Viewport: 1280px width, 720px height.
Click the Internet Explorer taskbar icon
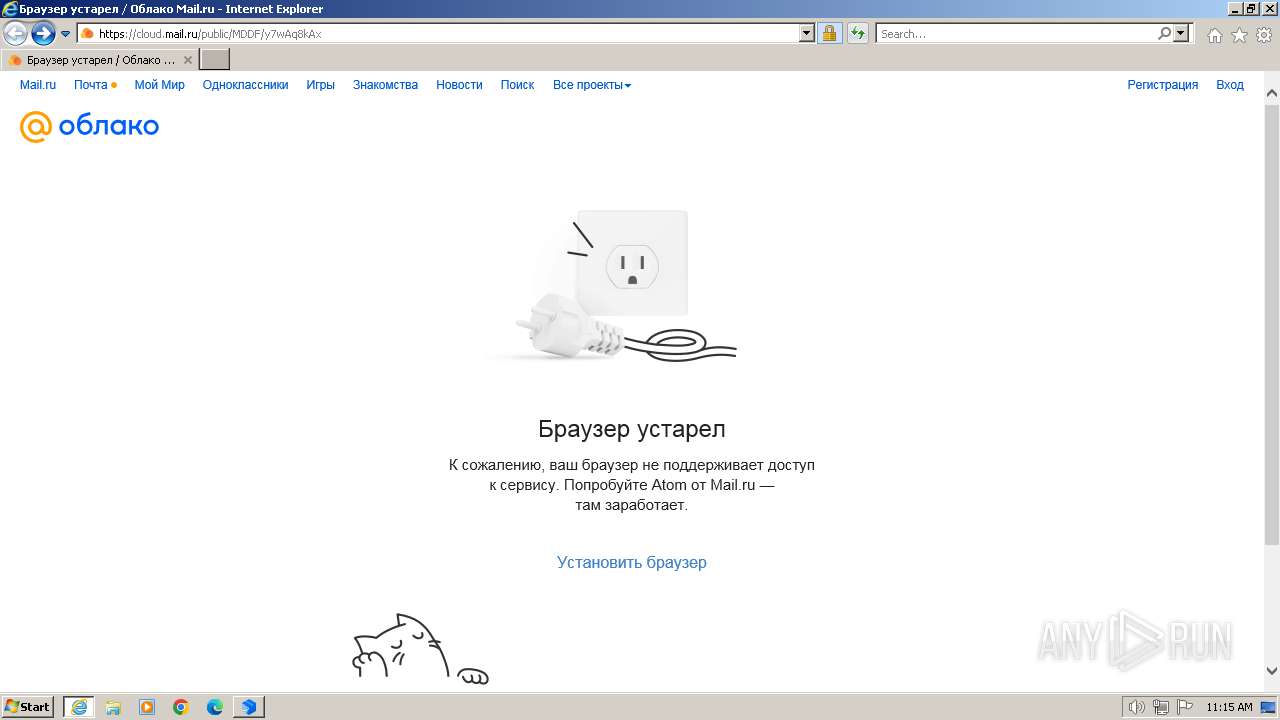click(x=78, y=707)
